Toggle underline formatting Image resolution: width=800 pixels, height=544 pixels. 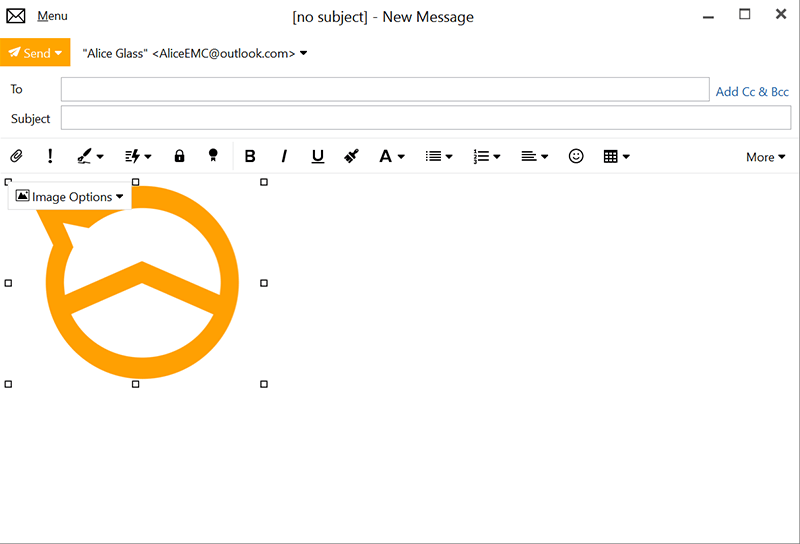point(318,156)
